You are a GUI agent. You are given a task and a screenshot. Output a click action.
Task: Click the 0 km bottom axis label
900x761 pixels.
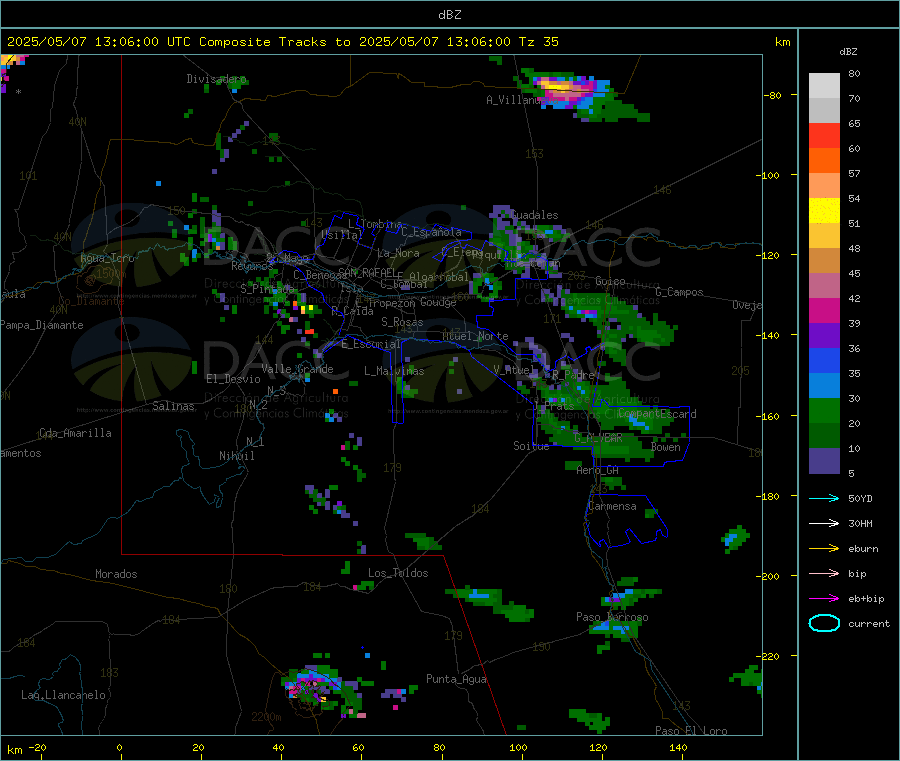[119, 747]
